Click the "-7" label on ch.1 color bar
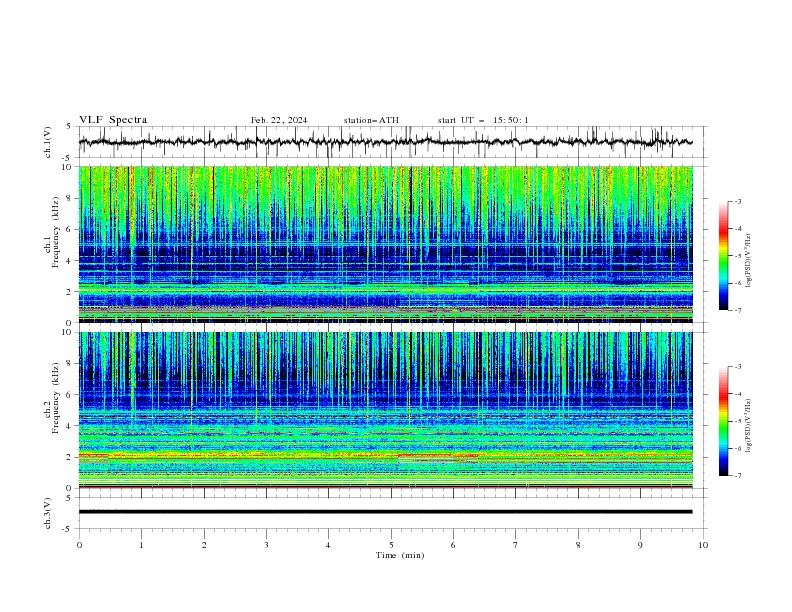Viewport: 792px width, 612px height. pos(738,310)
